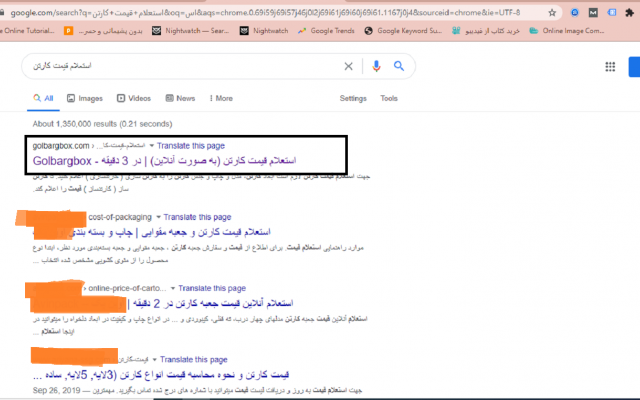Screen dimensions: 640x400
Task: Open the 'خرید کتاب از فیدیبو' bookmark
Action: coord(486,31)
